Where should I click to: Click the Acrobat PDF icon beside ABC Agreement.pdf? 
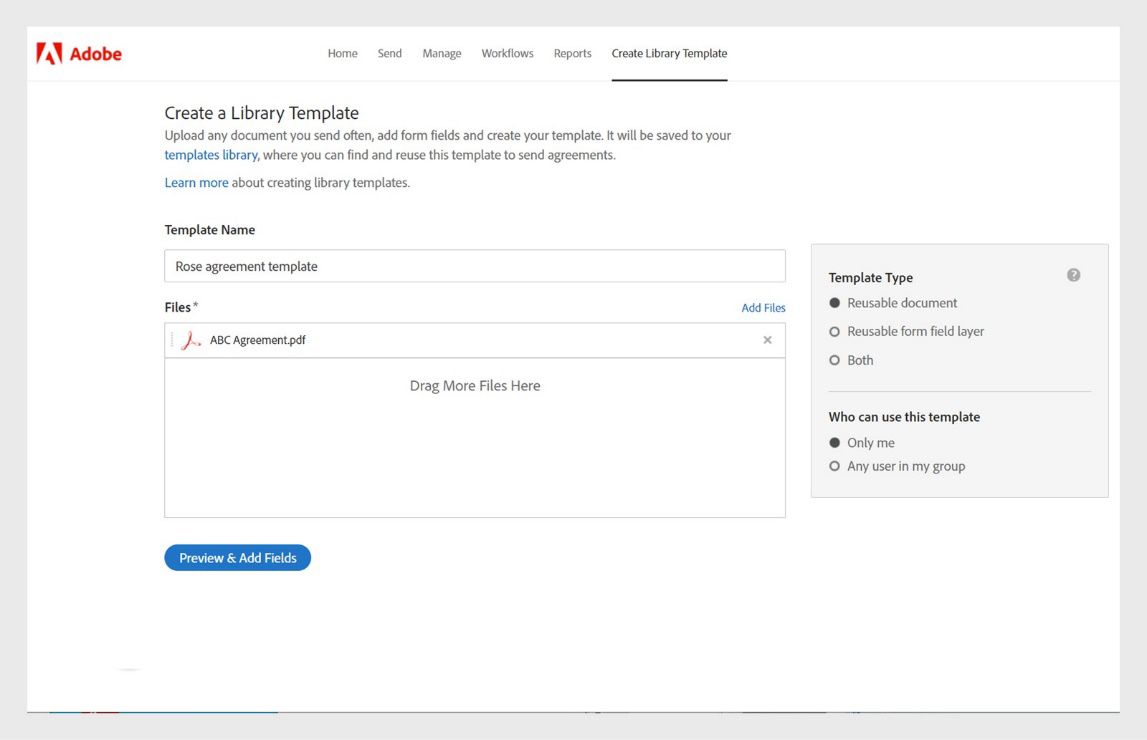pos(189,339)
